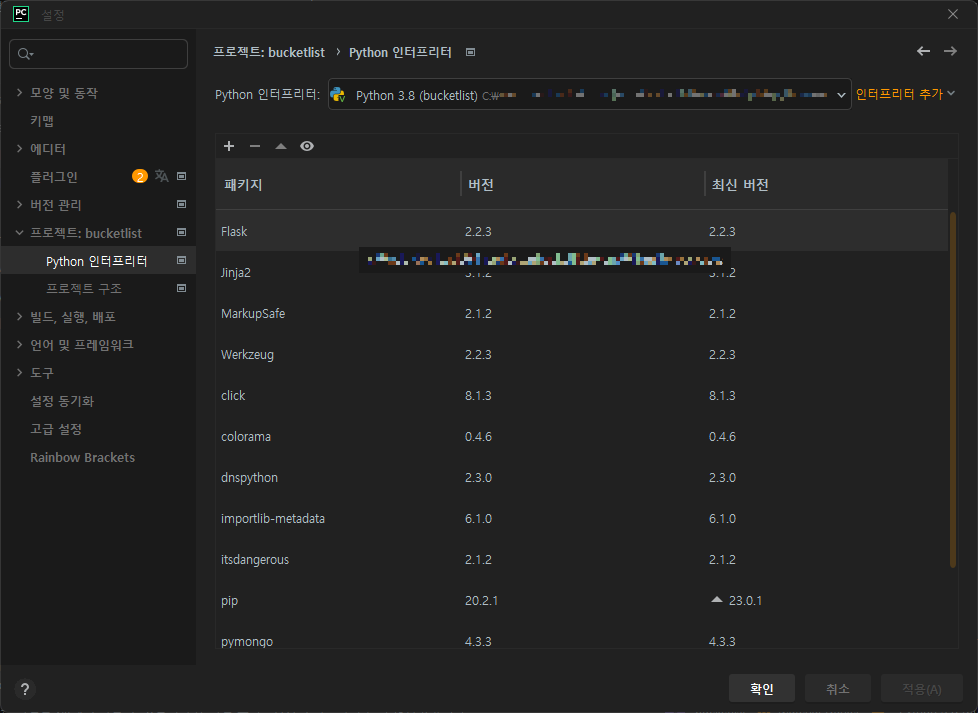978x713 pixels.
Task: Close the settings dialog with X
Action: coord(952,14)
